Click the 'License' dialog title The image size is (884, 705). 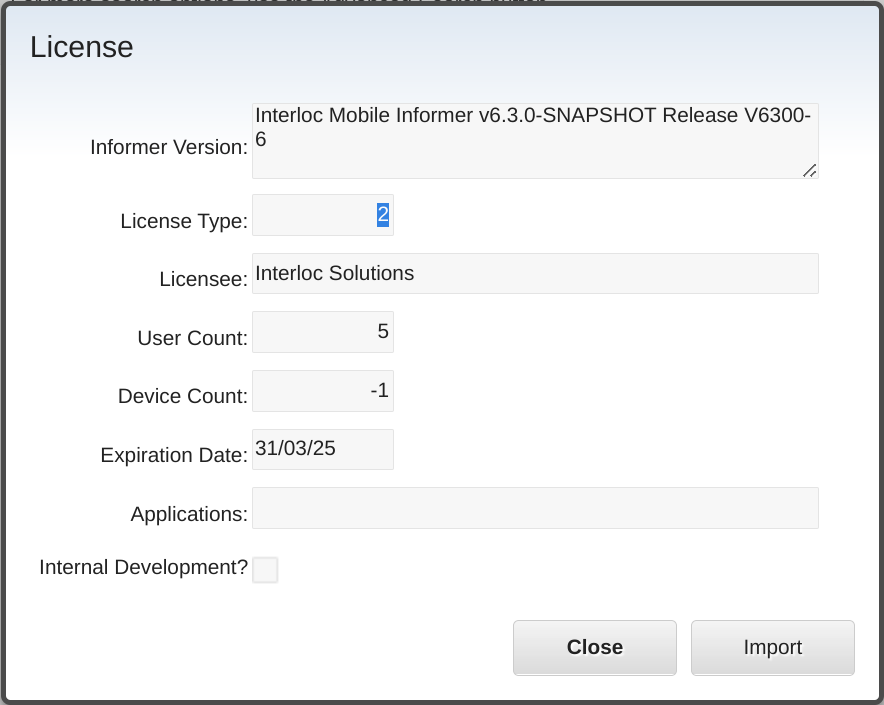pos(82,47)
